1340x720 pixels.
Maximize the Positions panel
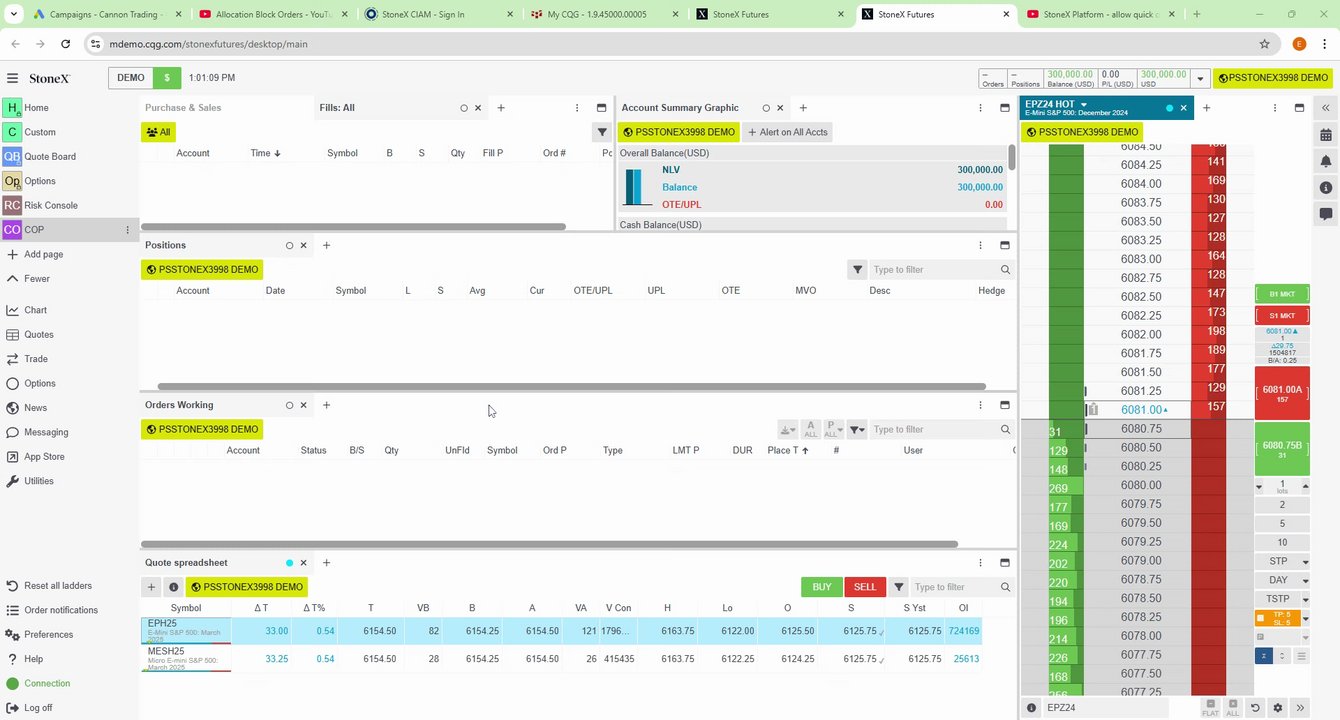click(x=1005, y=245)
